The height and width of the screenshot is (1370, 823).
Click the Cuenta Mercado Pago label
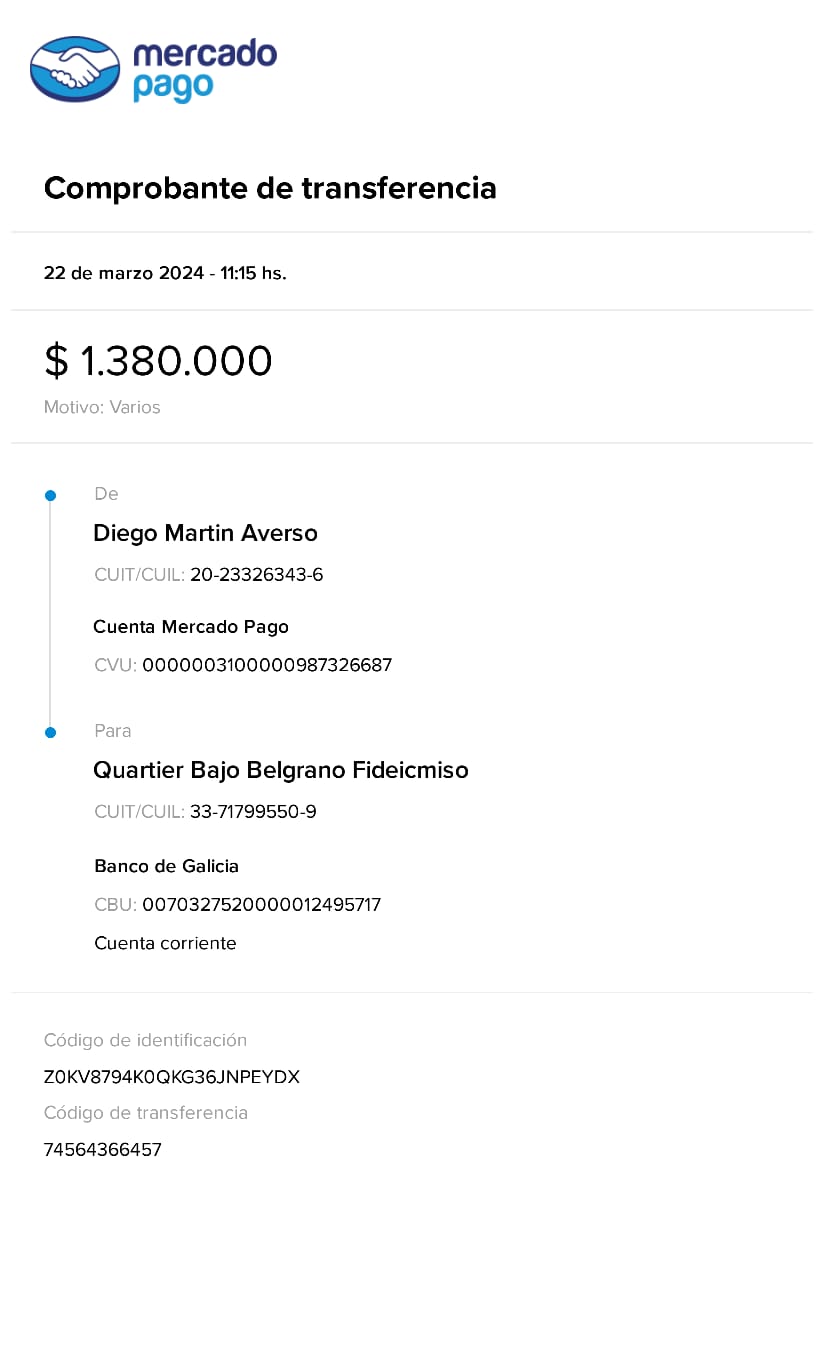(x=191, y=627)
